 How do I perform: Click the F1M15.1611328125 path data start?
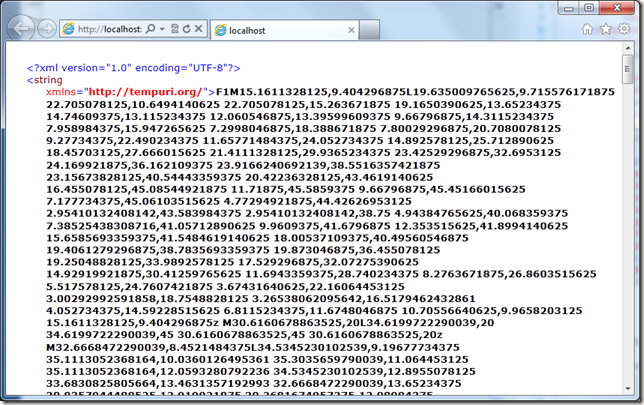[x=272, y=92]
